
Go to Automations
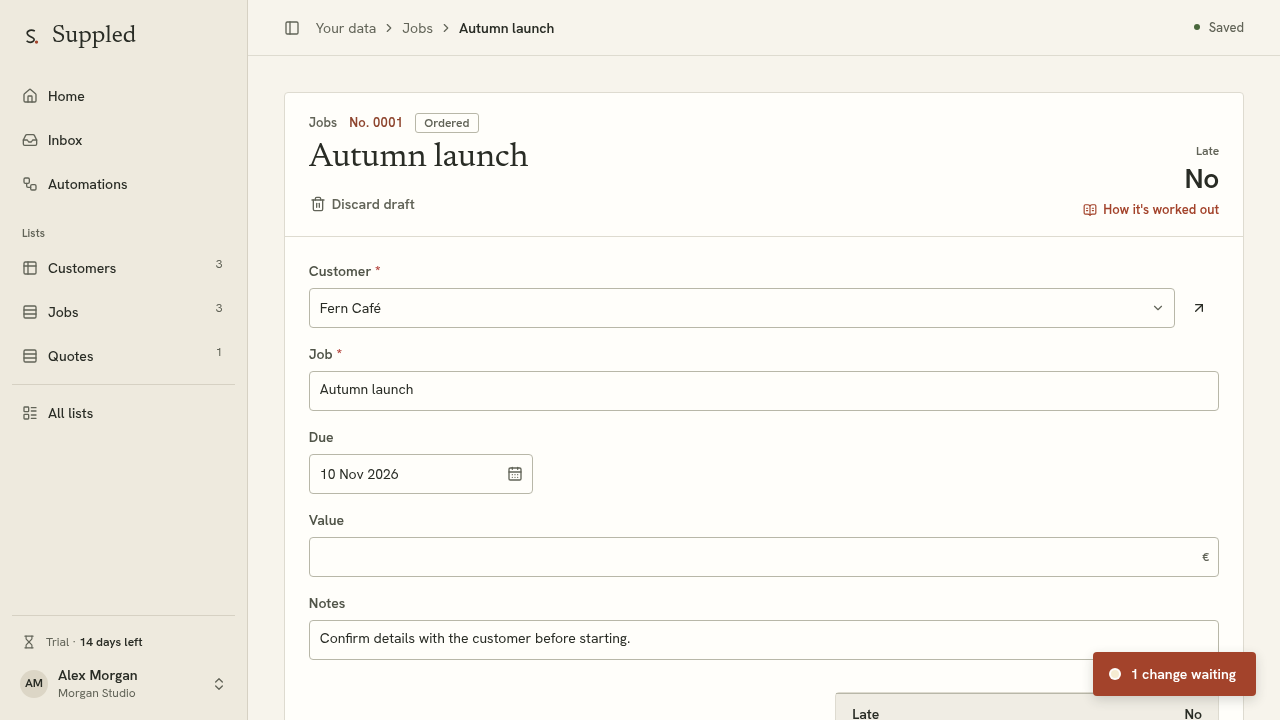tap(123, 184)
